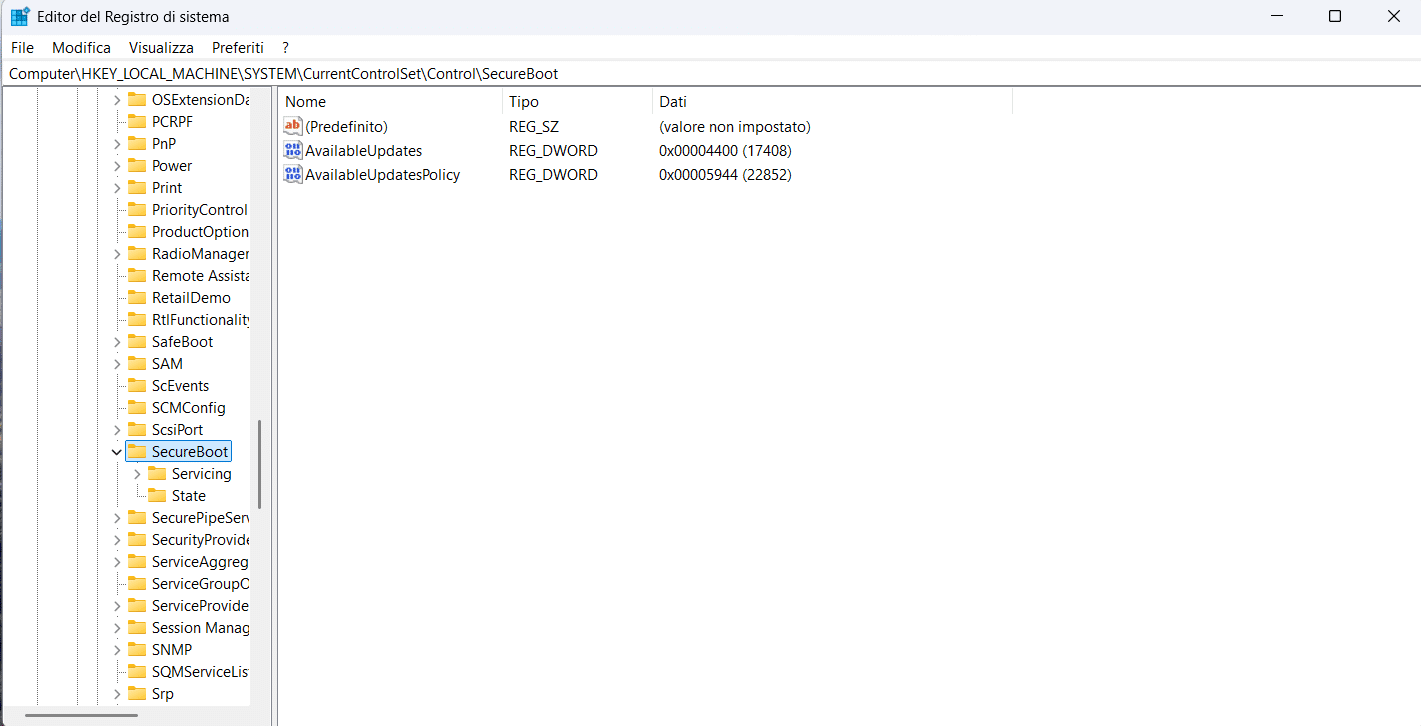Click the registry path address bar
Screen dimensions: 1421x726
coord(700,74)
